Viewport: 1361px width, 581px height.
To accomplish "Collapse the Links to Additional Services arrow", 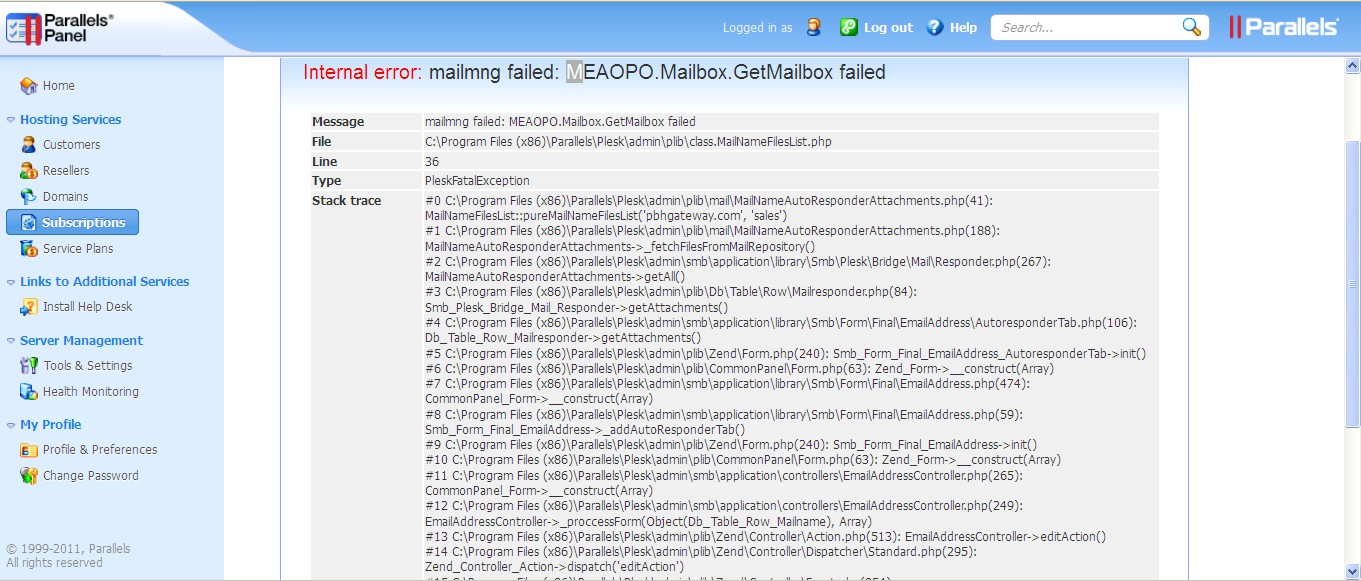I will [x=11, y=282].
